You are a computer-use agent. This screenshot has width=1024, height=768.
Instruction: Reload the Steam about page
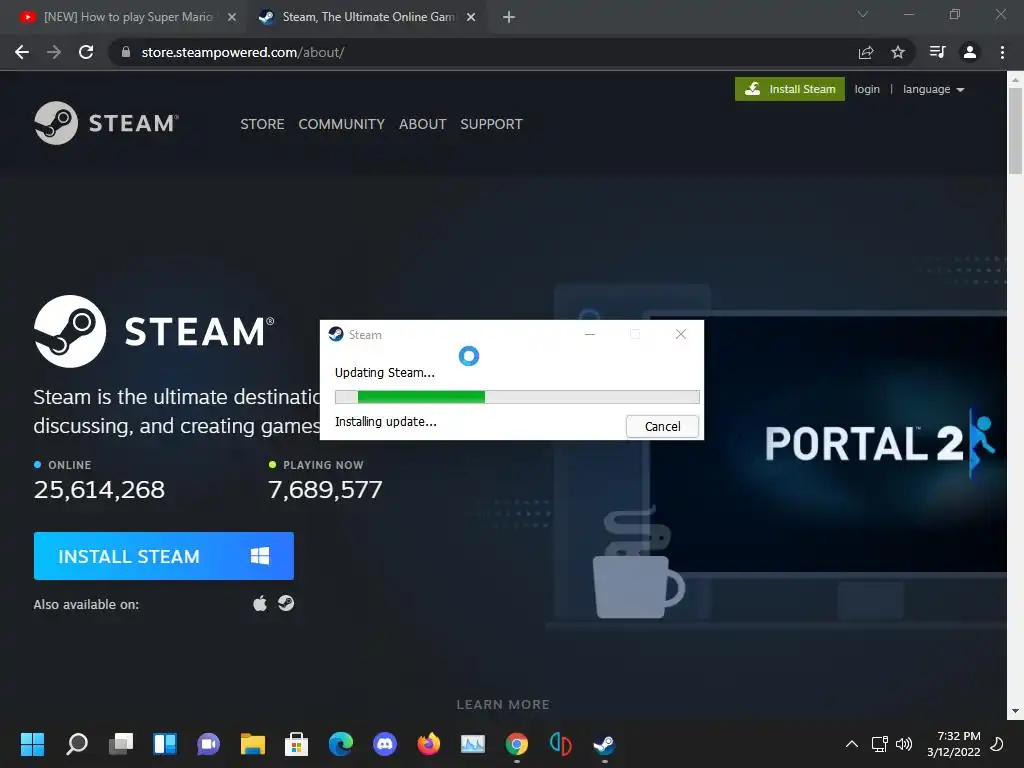click(x=86, y=52)
